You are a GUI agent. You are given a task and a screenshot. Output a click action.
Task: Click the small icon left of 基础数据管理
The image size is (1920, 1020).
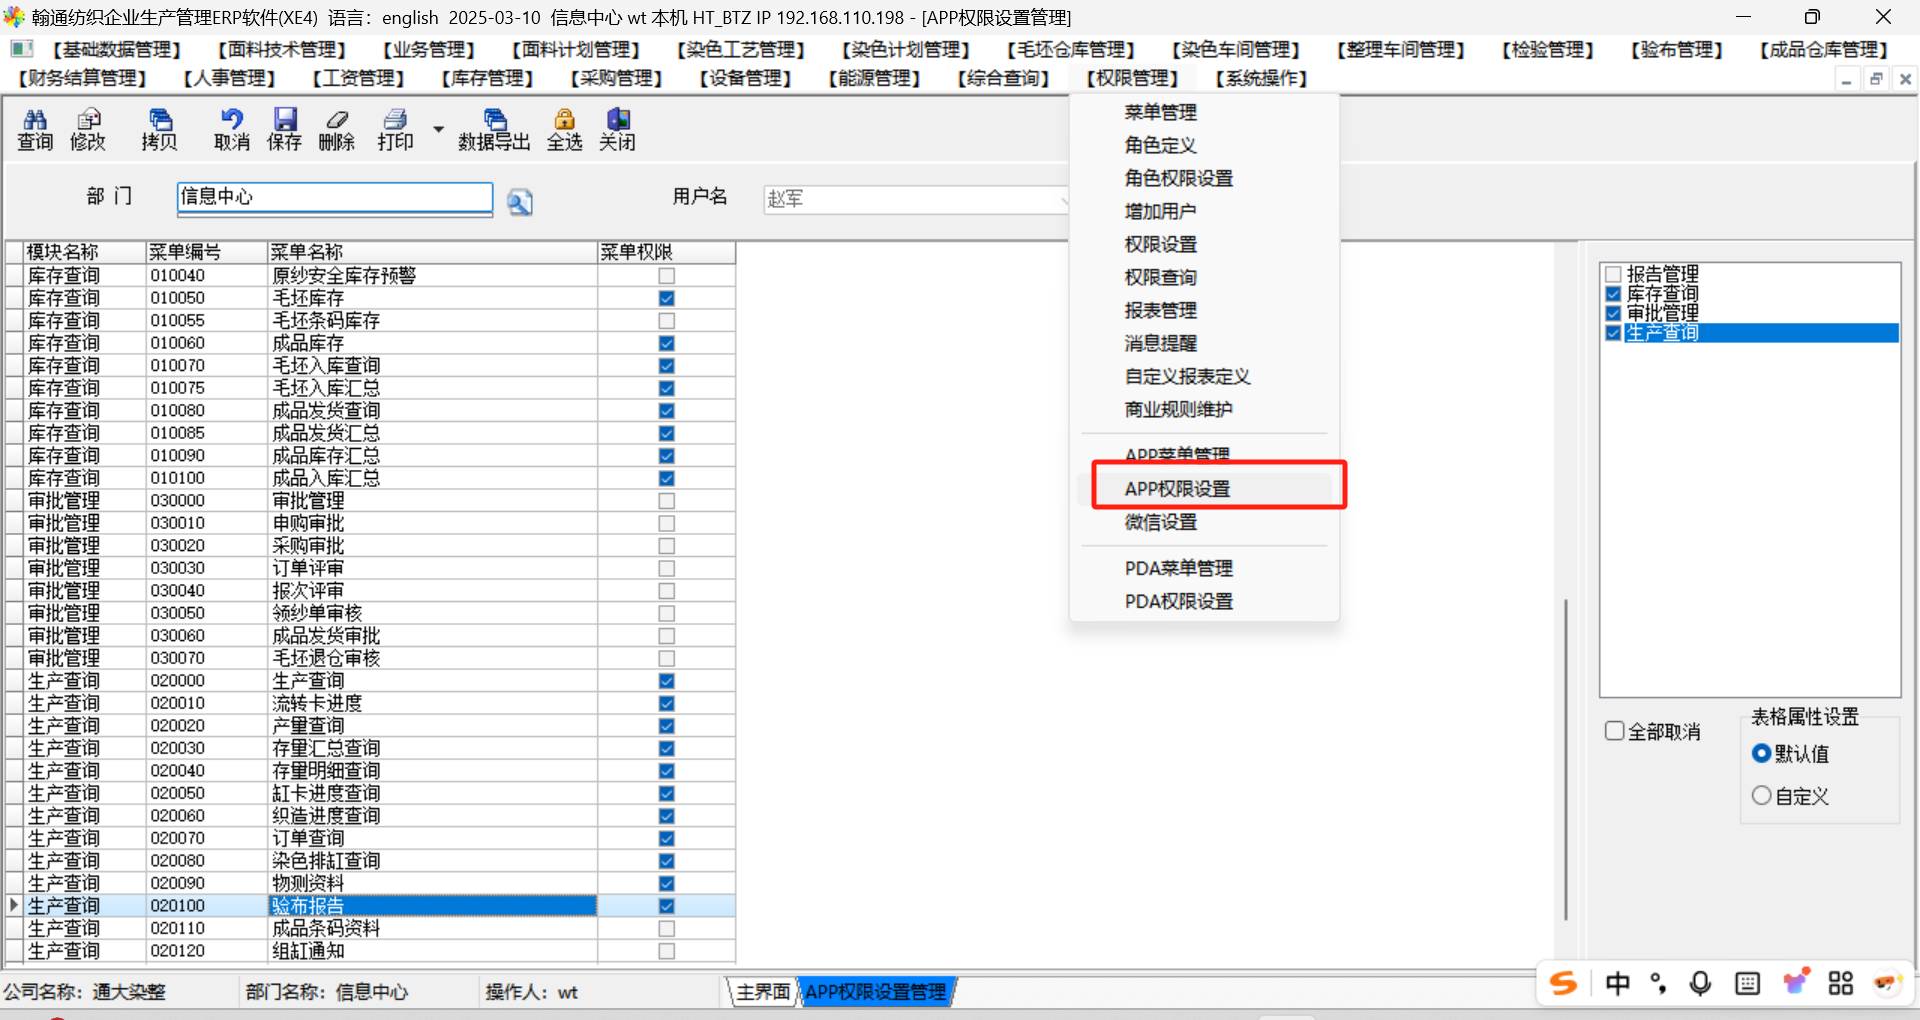point(22,49)
